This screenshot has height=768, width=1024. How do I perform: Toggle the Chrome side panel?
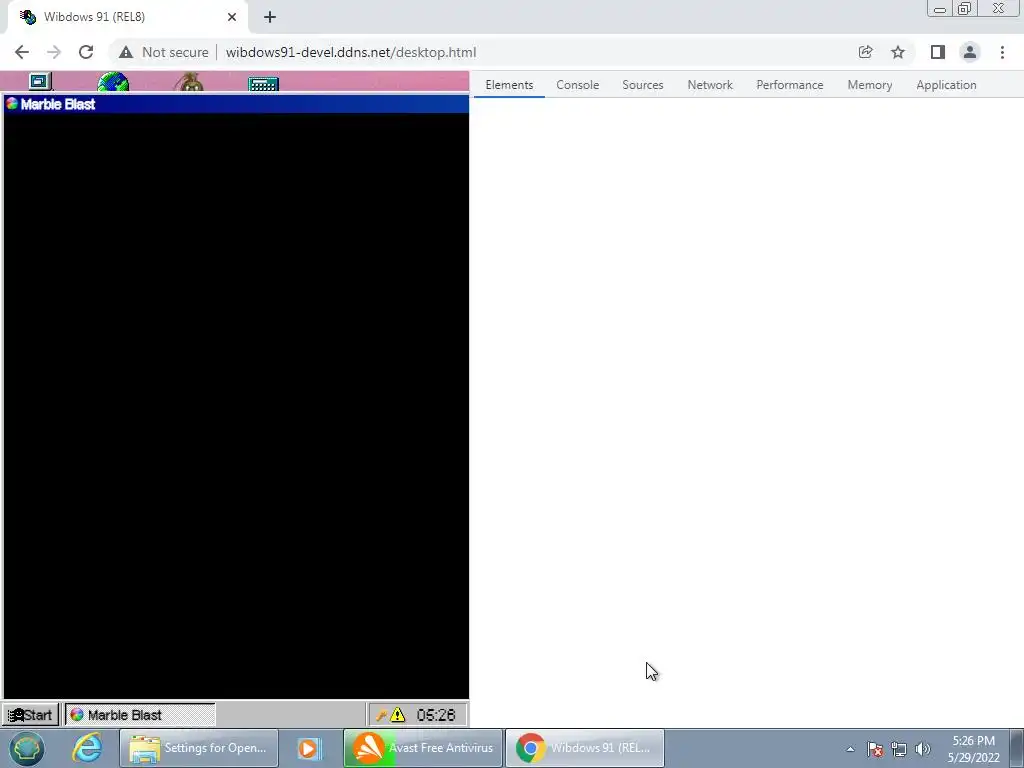[938, 52]
